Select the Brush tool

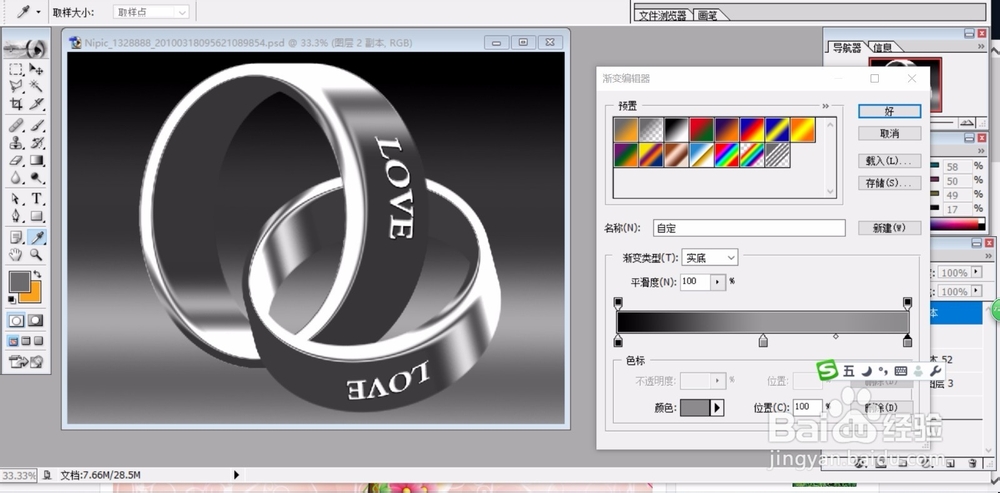(x=36, y=125)
